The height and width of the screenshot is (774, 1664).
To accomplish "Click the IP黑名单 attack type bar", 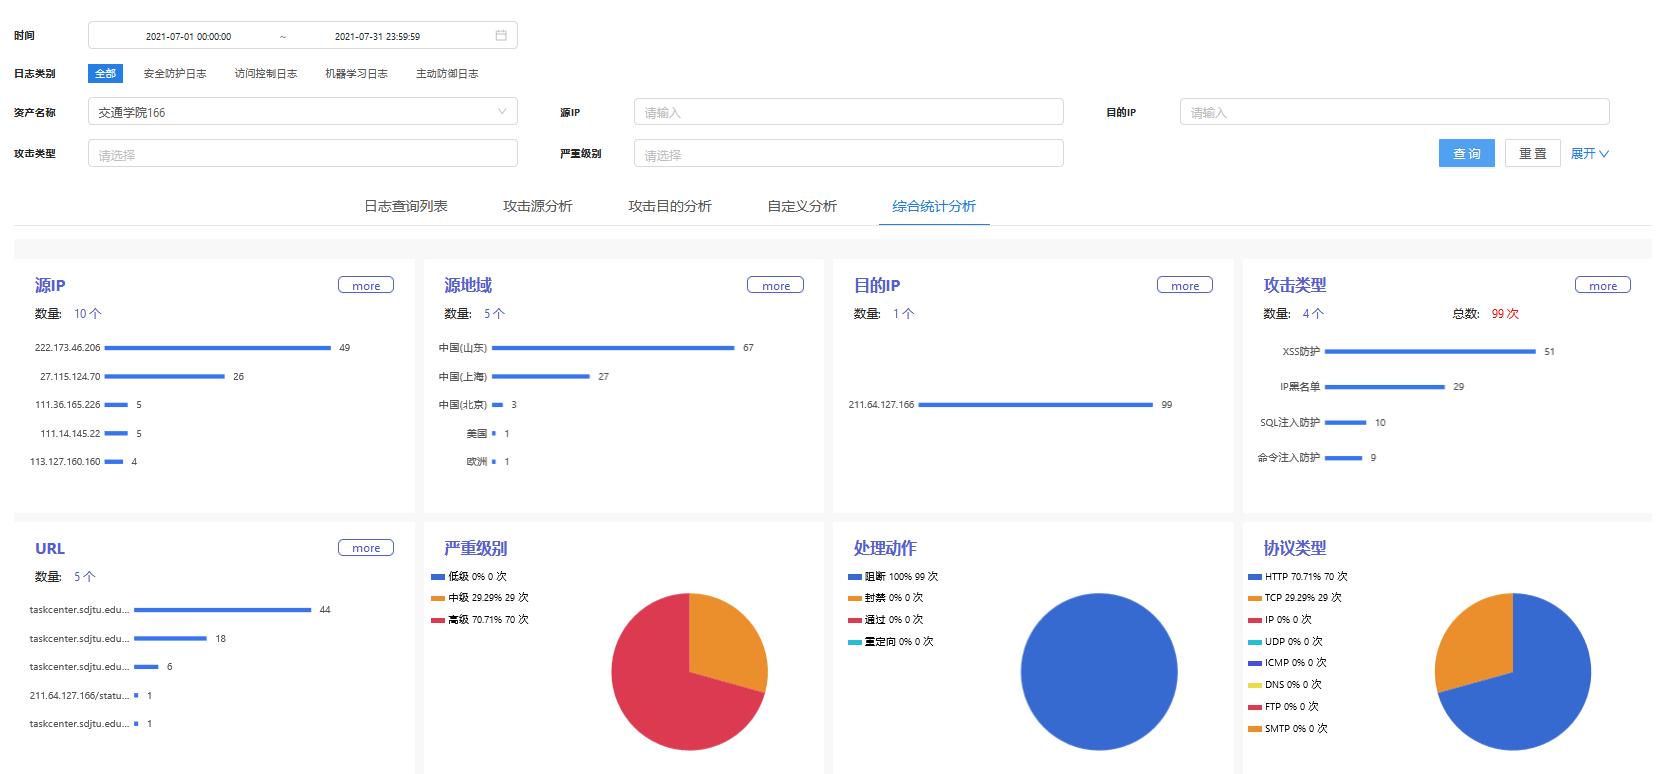I will (1385, 387).
